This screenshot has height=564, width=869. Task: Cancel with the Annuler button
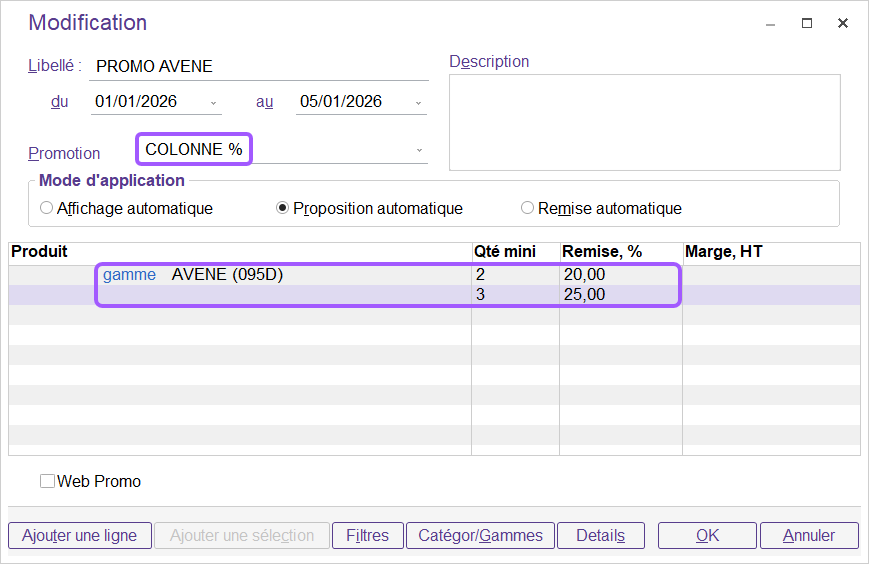click(809, 536)
